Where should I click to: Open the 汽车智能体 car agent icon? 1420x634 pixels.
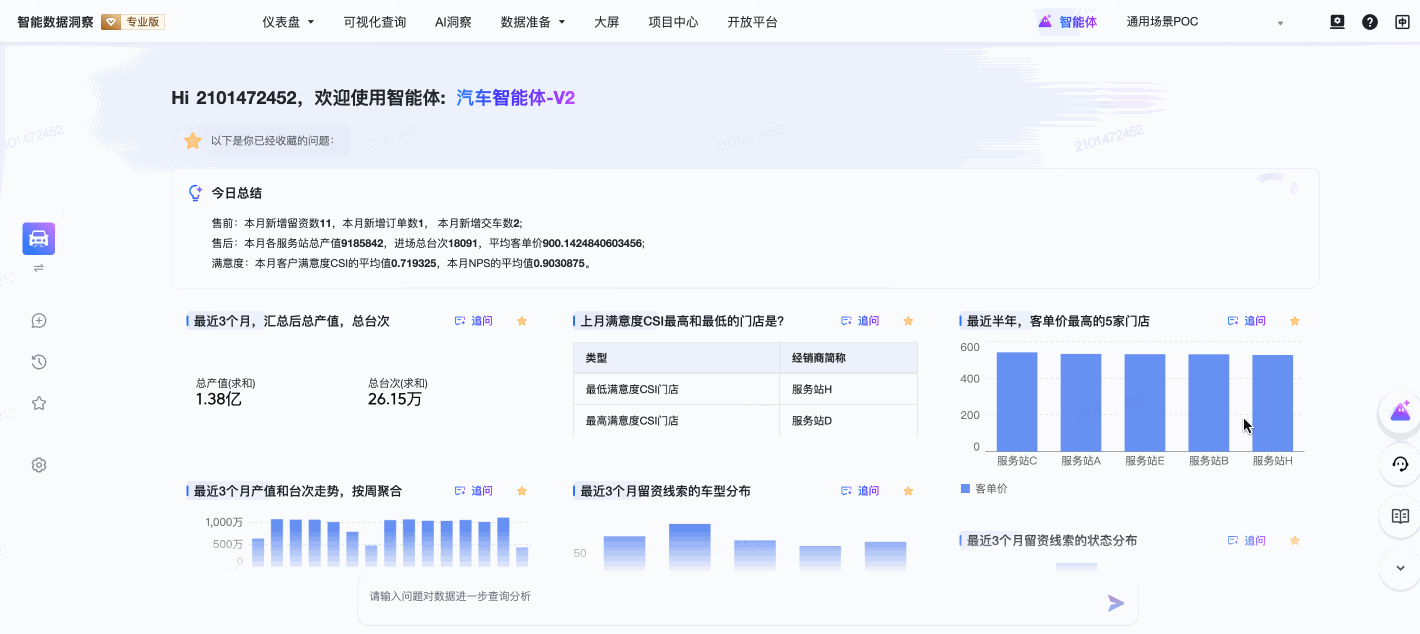[38, 239]
